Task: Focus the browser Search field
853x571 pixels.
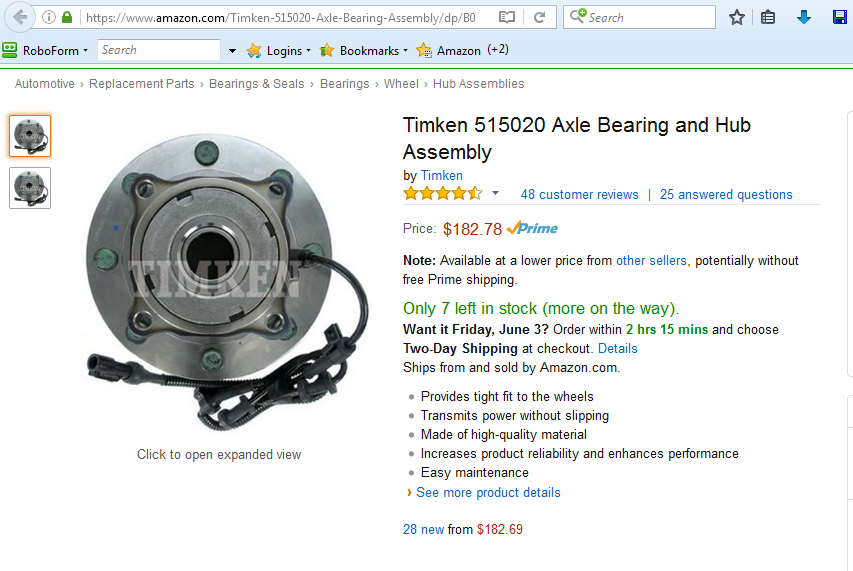Action: point(640,17)
